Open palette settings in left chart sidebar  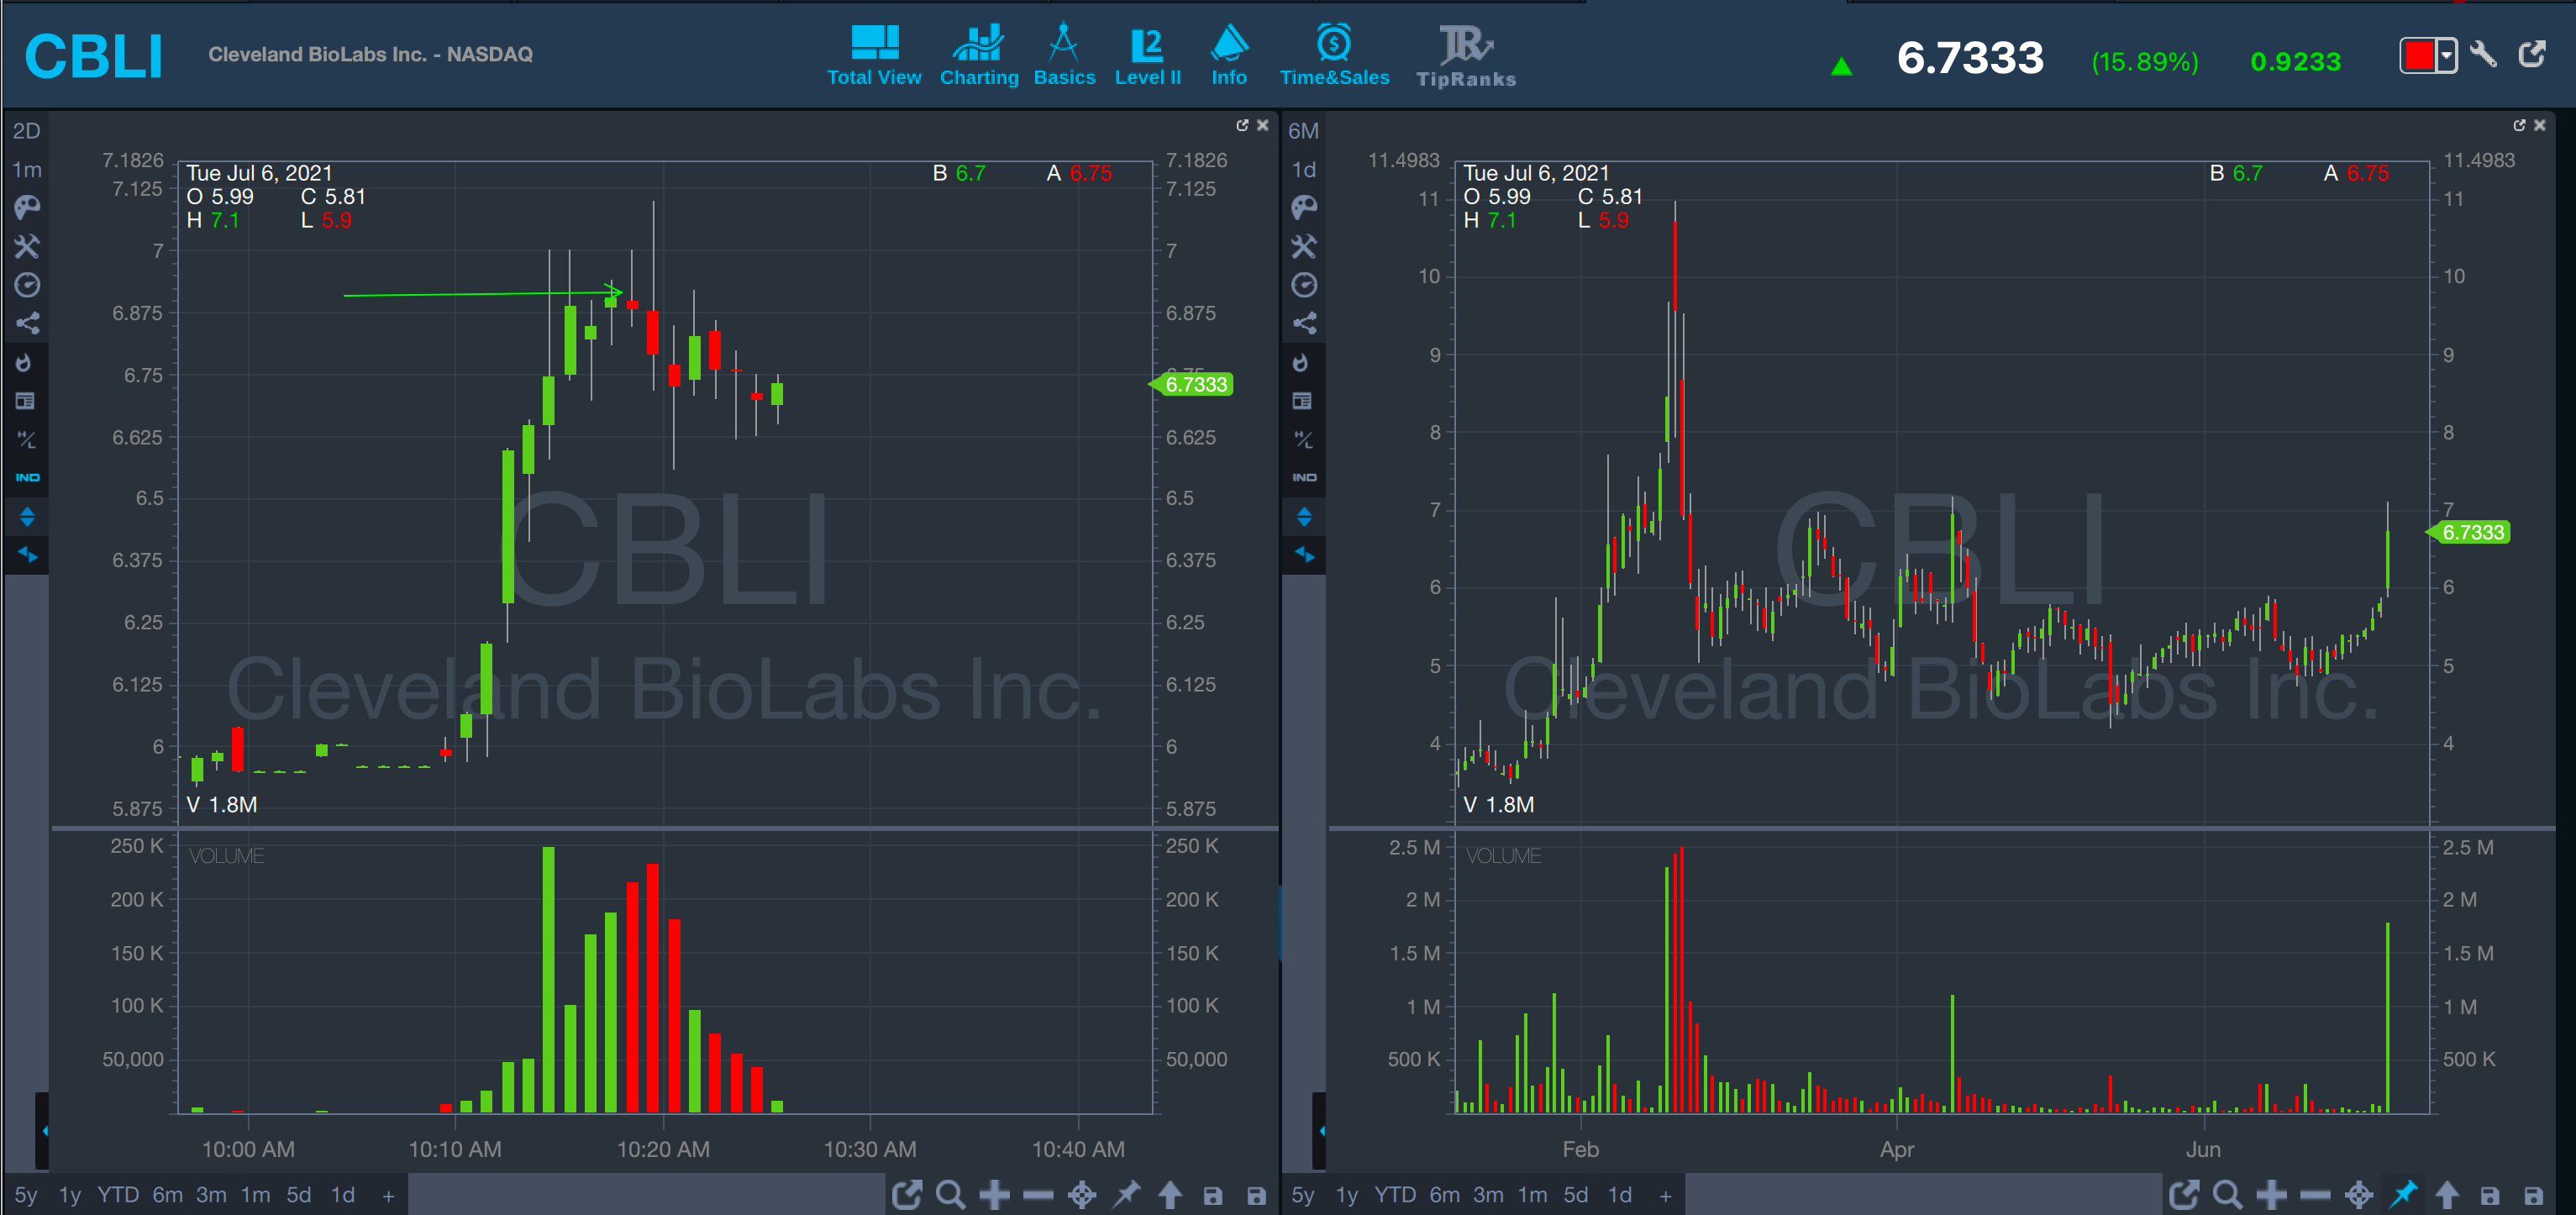tap(27, 207)
